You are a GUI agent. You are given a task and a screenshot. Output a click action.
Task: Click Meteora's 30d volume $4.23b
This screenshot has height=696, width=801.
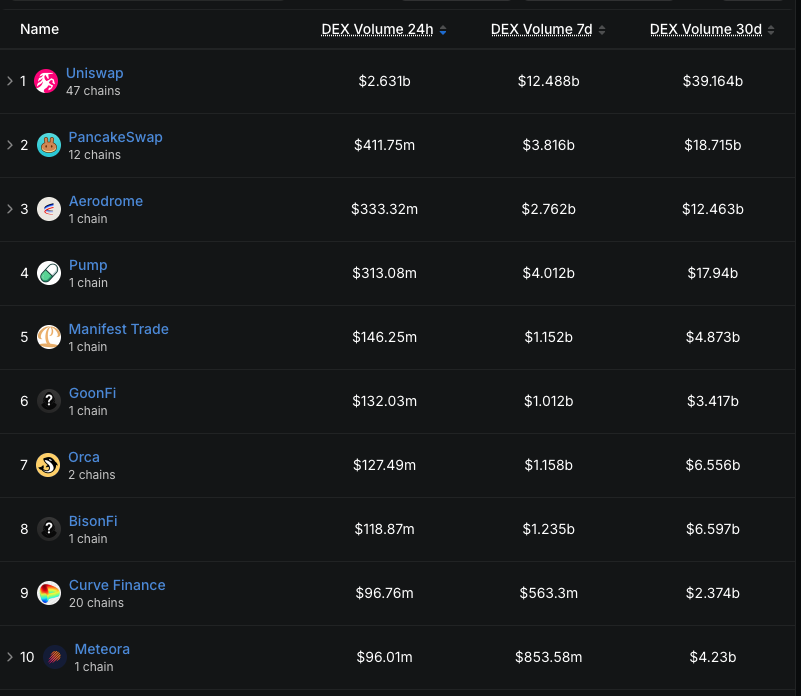pos(713,657)
